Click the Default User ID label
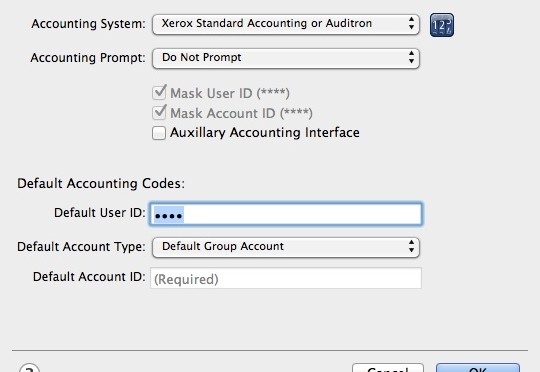Image resolution: width=540 pixels, height=372 pixels. [x=100, y=213]
